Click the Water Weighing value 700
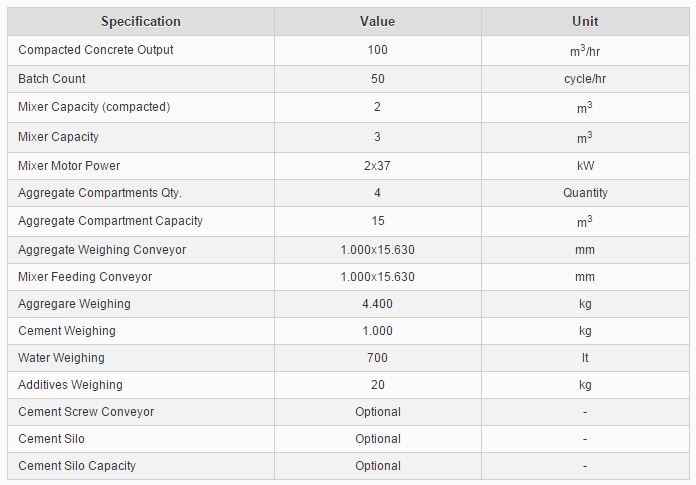 click(377, 358)
